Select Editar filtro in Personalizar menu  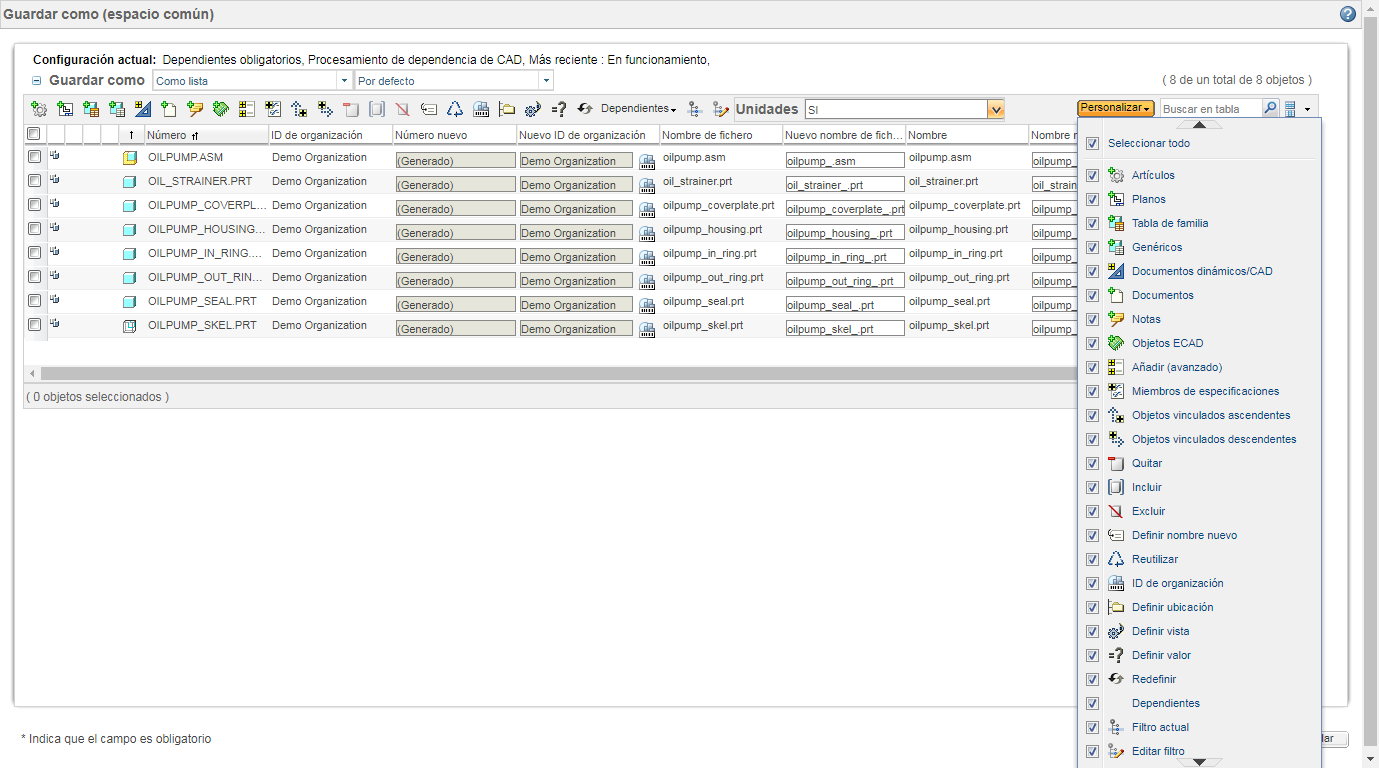(x=1158, y=751)
